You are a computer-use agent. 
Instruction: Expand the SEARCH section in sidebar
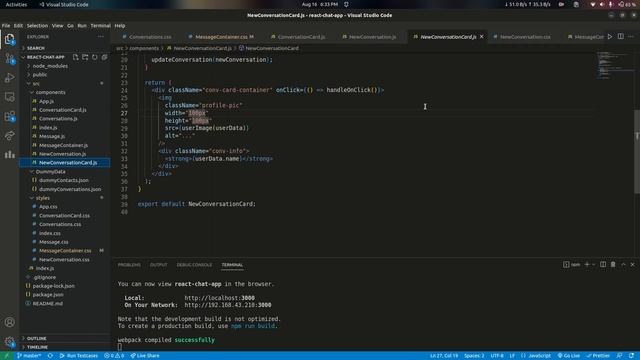[x=36, y=48]
